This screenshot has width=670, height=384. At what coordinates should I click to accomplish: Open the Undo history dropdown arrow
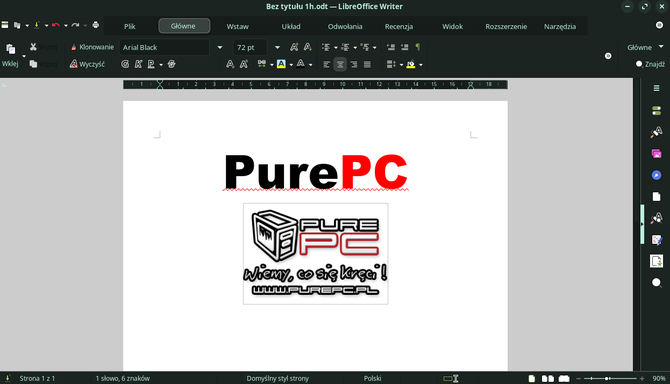[66, 26]
